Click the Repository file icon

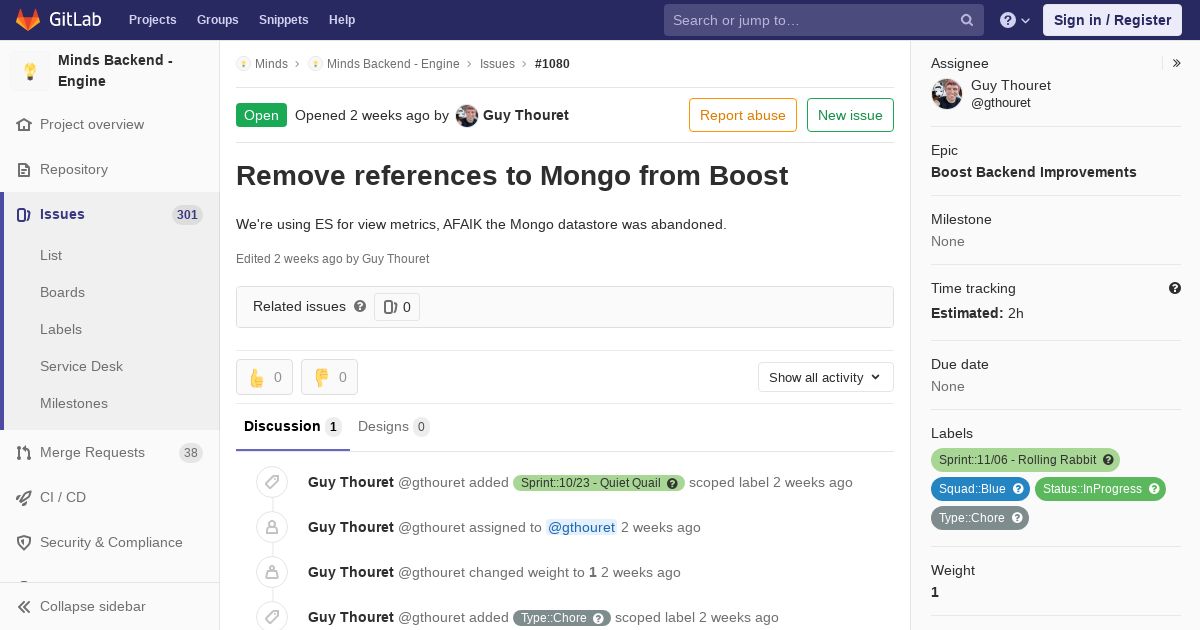[x=24, y=170]
